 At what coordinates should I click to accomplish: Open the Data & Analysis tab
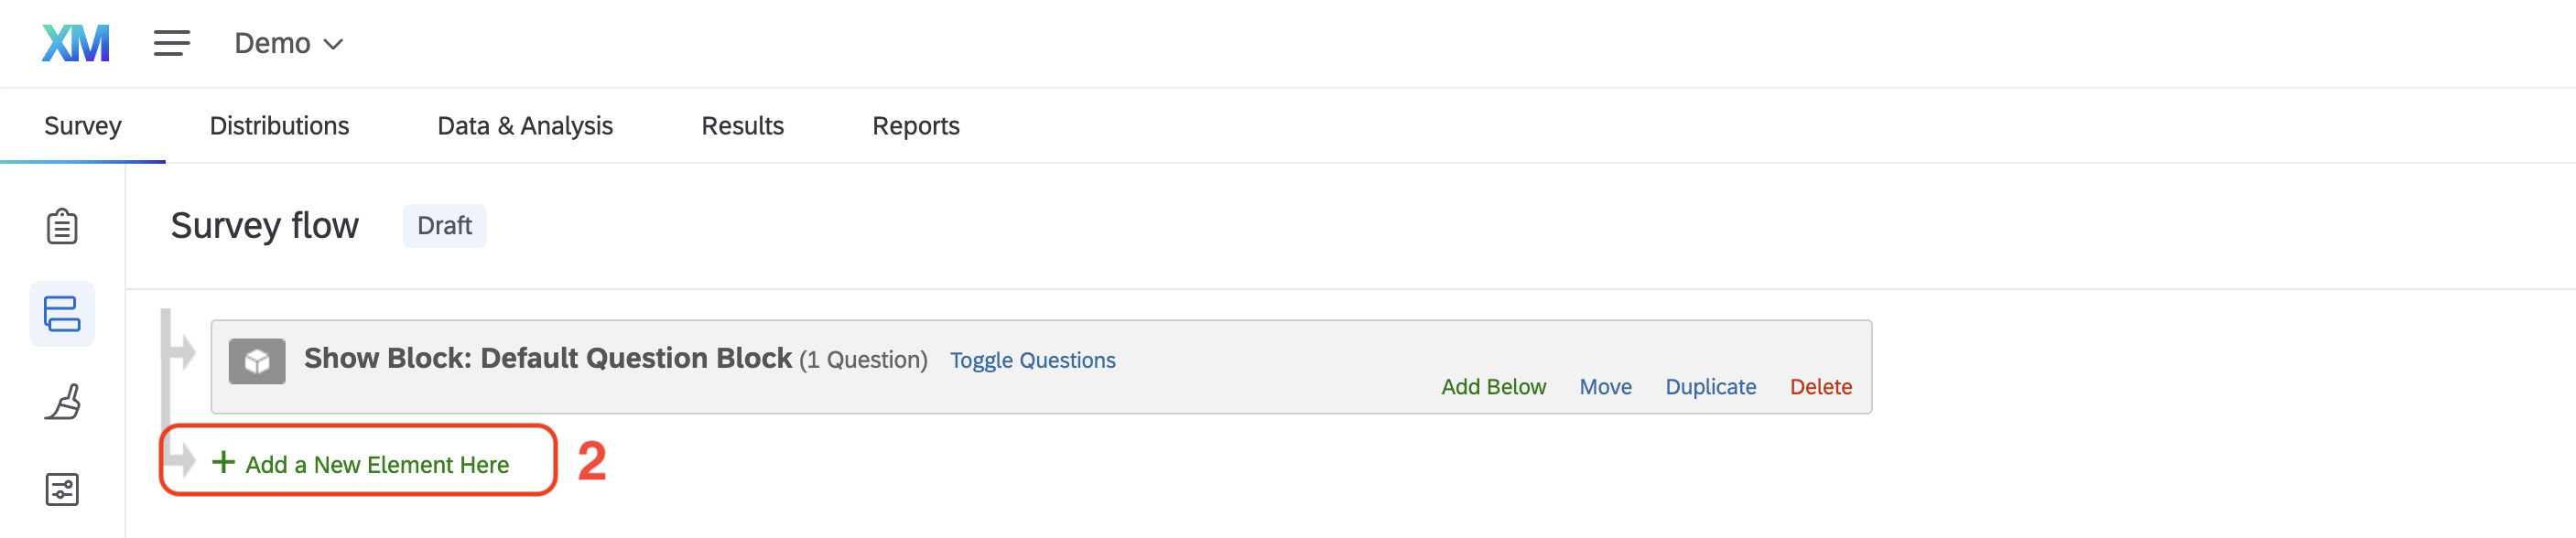[x=524, y=126]
